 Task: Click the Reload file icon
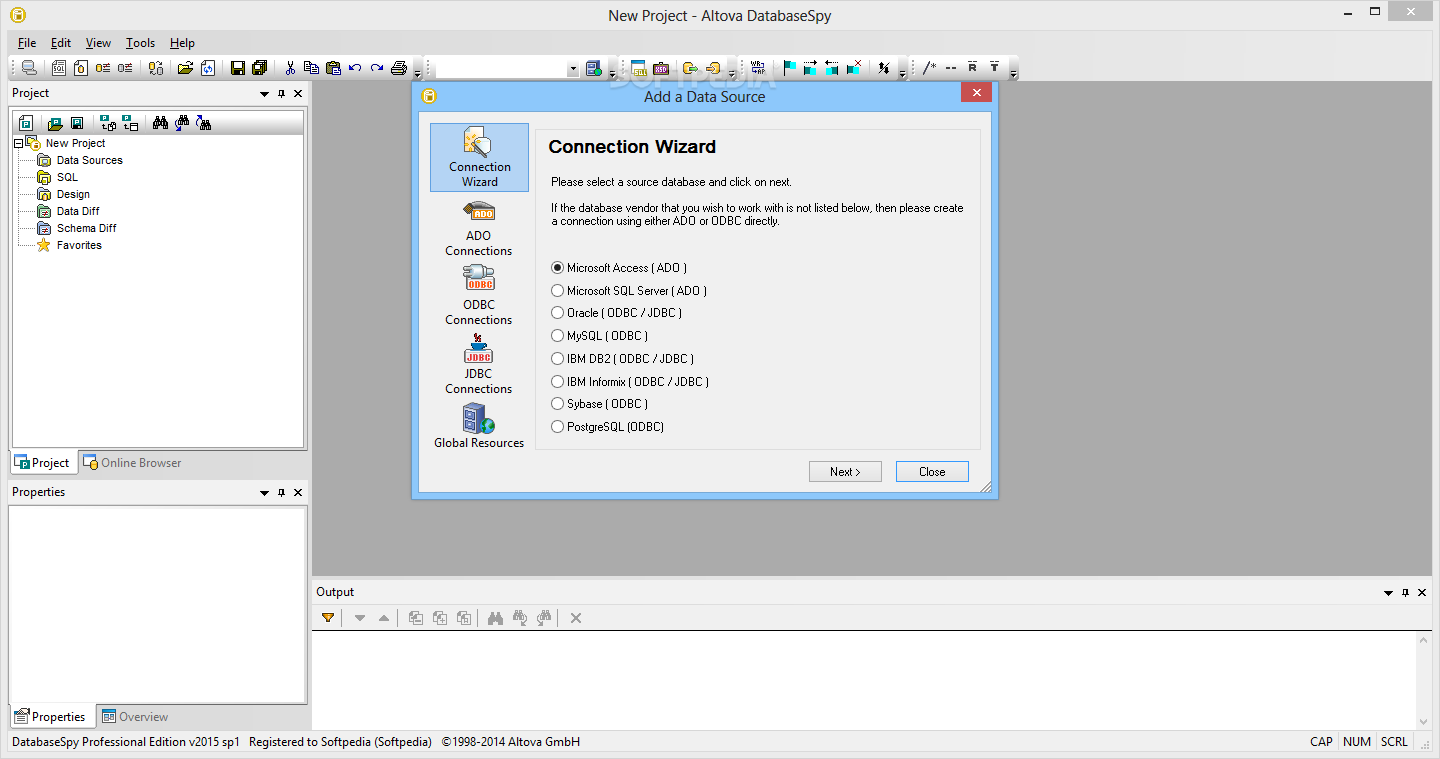point(208,68)
